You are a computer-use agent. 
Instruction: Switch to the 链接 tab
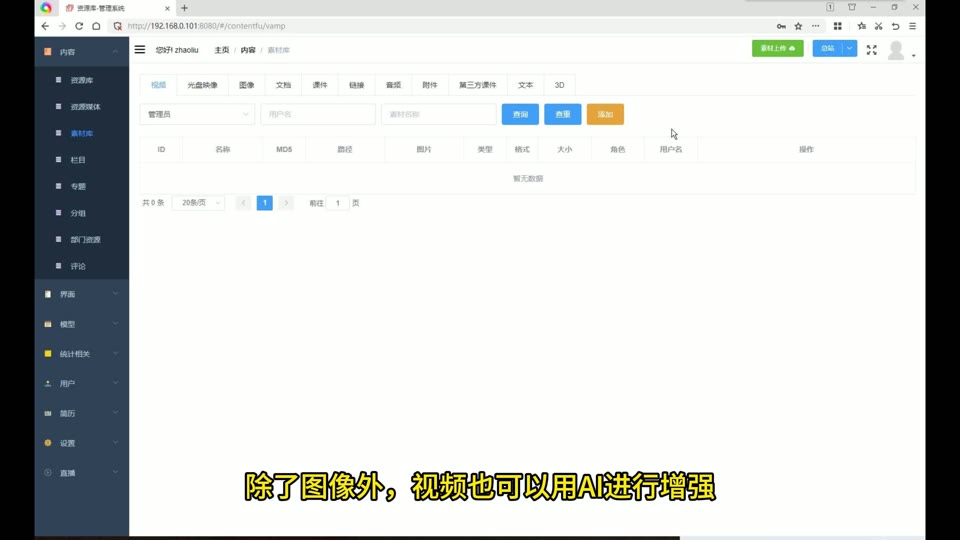tap(356, 85)
